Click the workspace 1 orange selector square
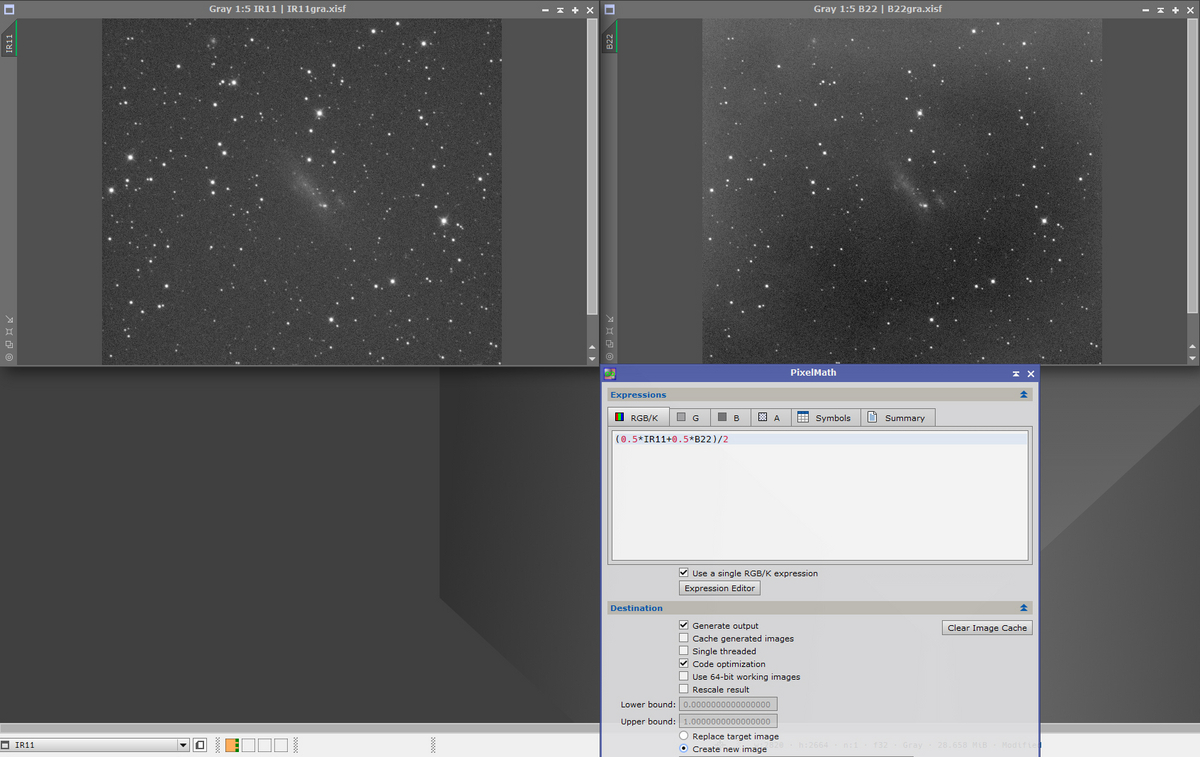 [x=232, y=745]
